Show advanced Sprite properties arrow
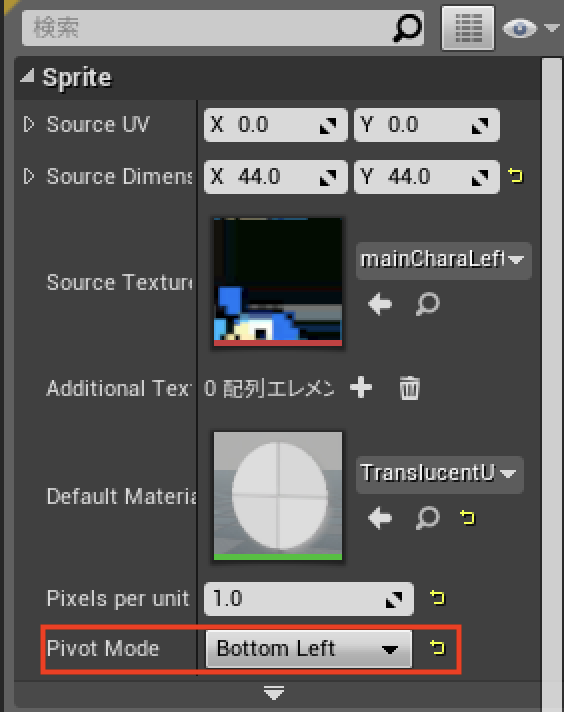Image resolution: width=564 pixels, height=712 pixels. 274,693
